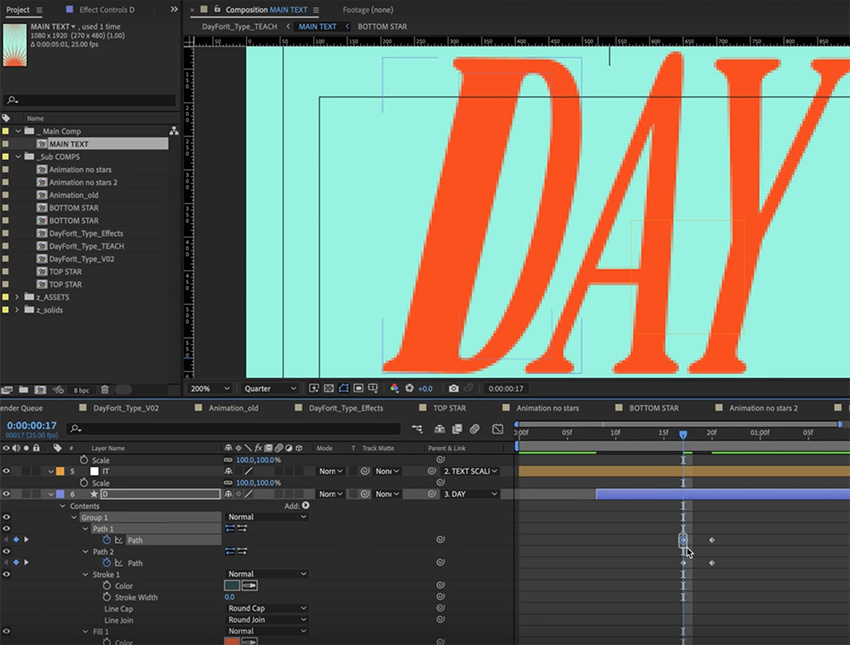Screen dimensions: 850x645
Task: Expand the z_ASSETS folder
Action: point(17,297)
